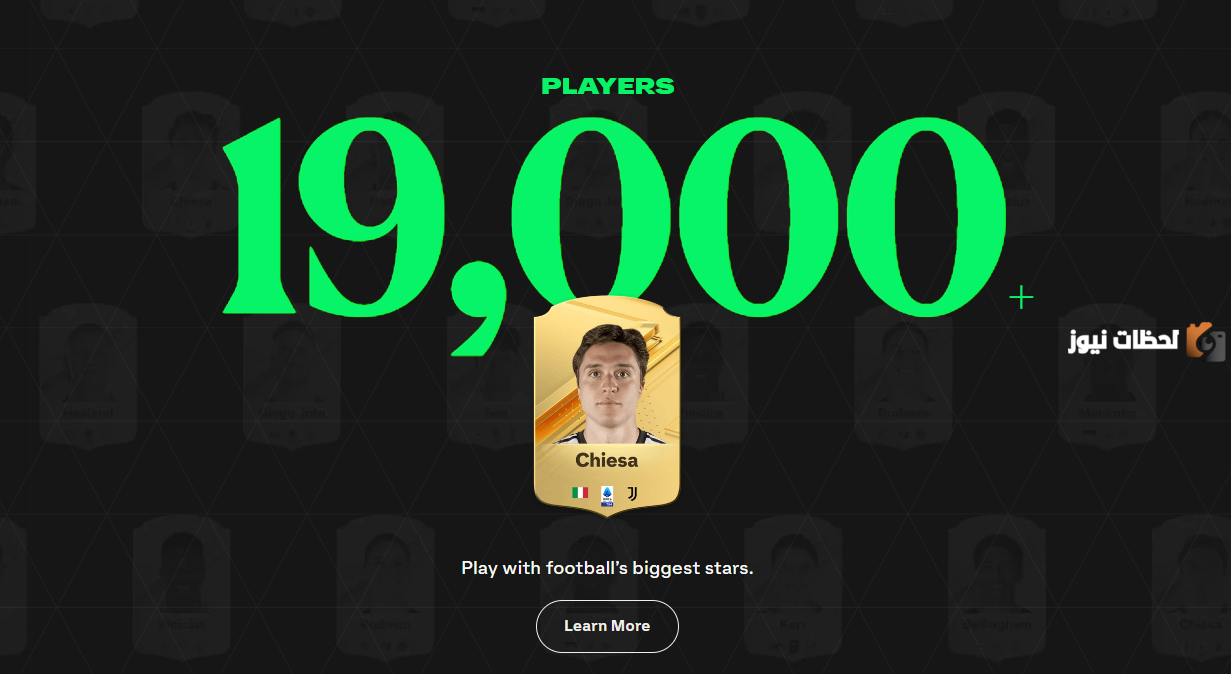Image resolution: width=1231 pixels, height=674 pixels.
Task: Click the Serie A league badge on the card
Action: (x=606, y=494)
